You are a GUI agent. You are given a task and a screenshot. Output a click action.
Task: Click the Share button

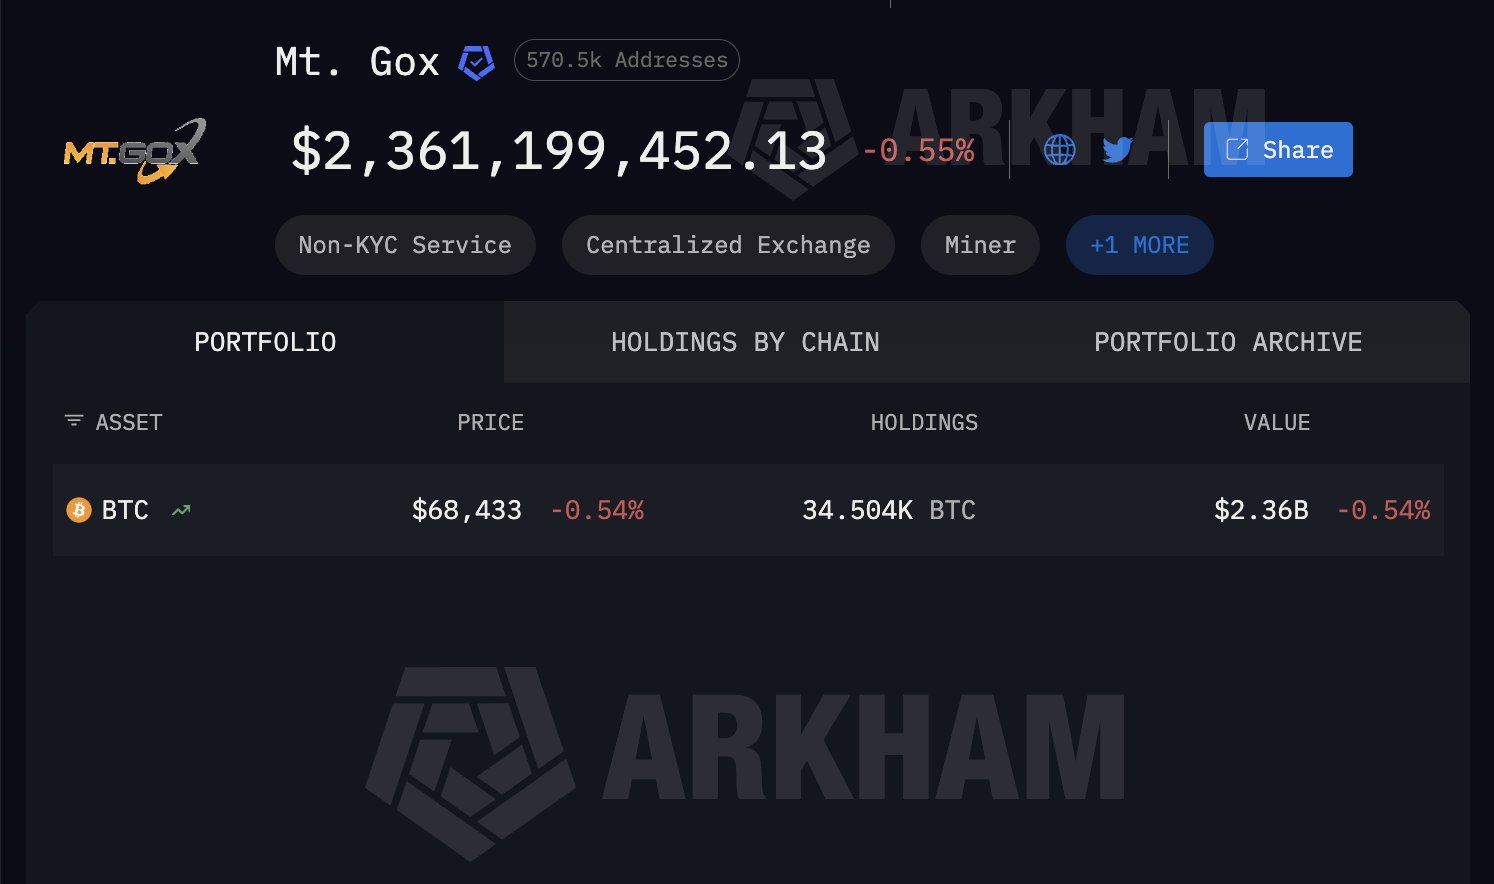click(x=1278, y=148)
